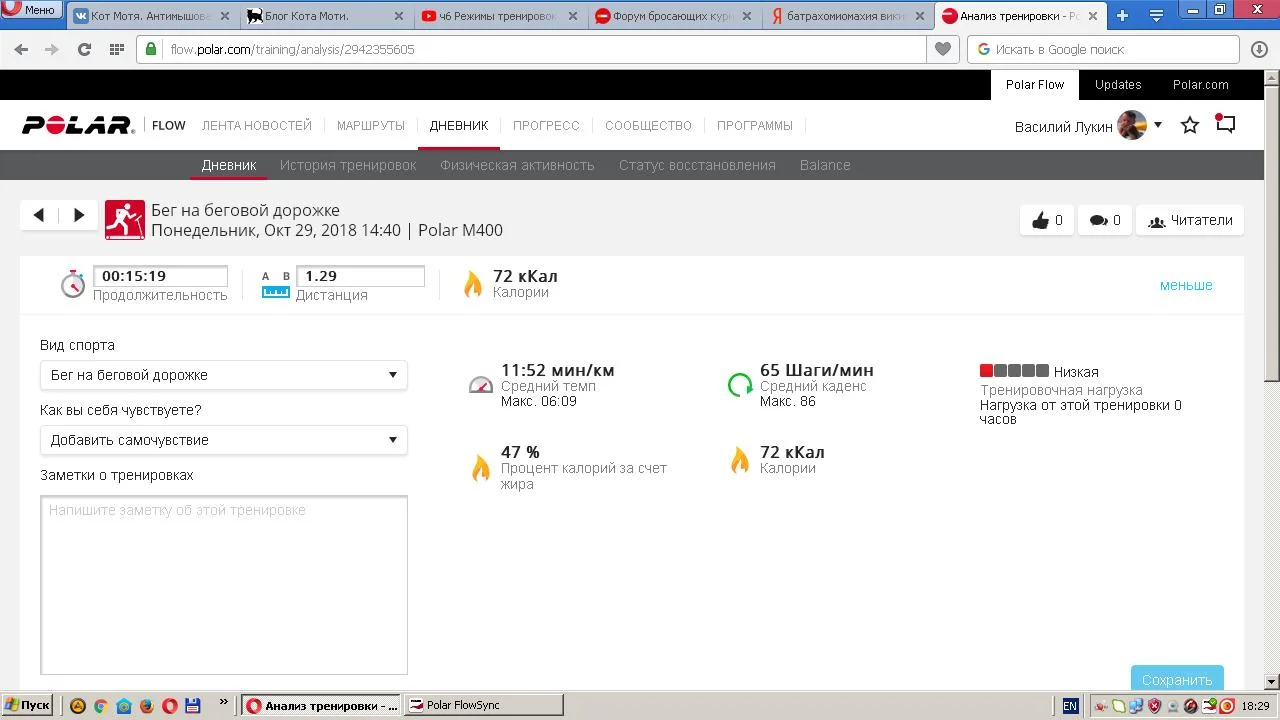Click the меньше link to collapse details
Image resolution: width=1280 pixels, height=720 pixels.
1185,285
